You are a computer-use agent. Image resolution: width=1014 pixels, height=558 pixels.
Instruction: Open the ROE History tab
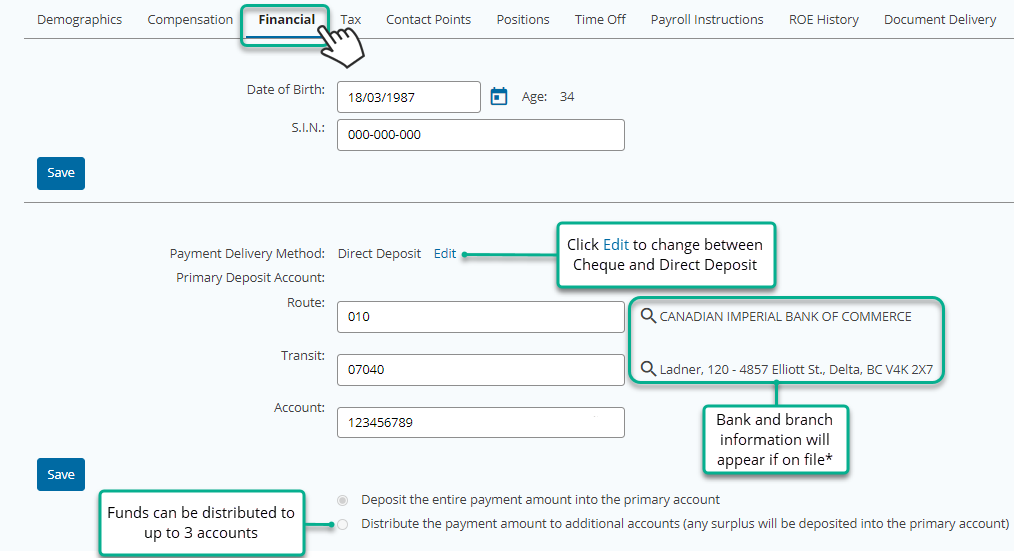pos(823,19)
